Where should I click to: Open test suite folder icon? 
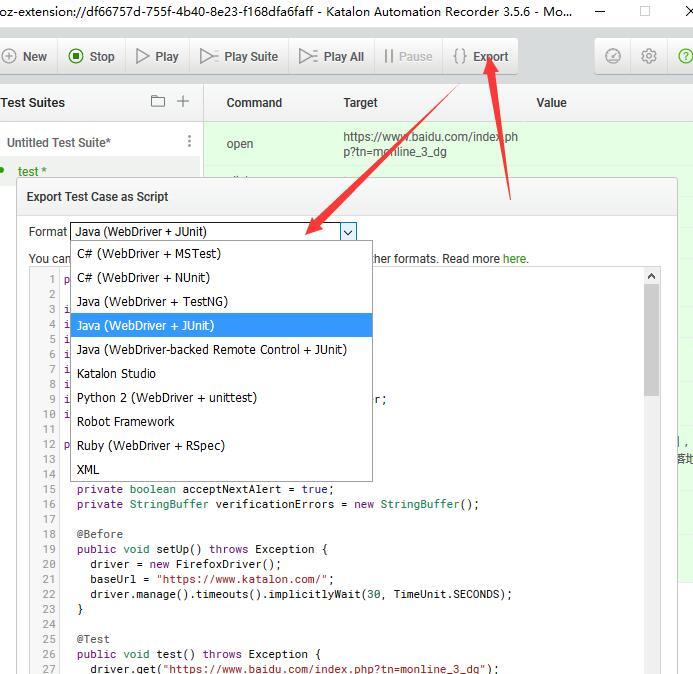(x=158, y=101)
